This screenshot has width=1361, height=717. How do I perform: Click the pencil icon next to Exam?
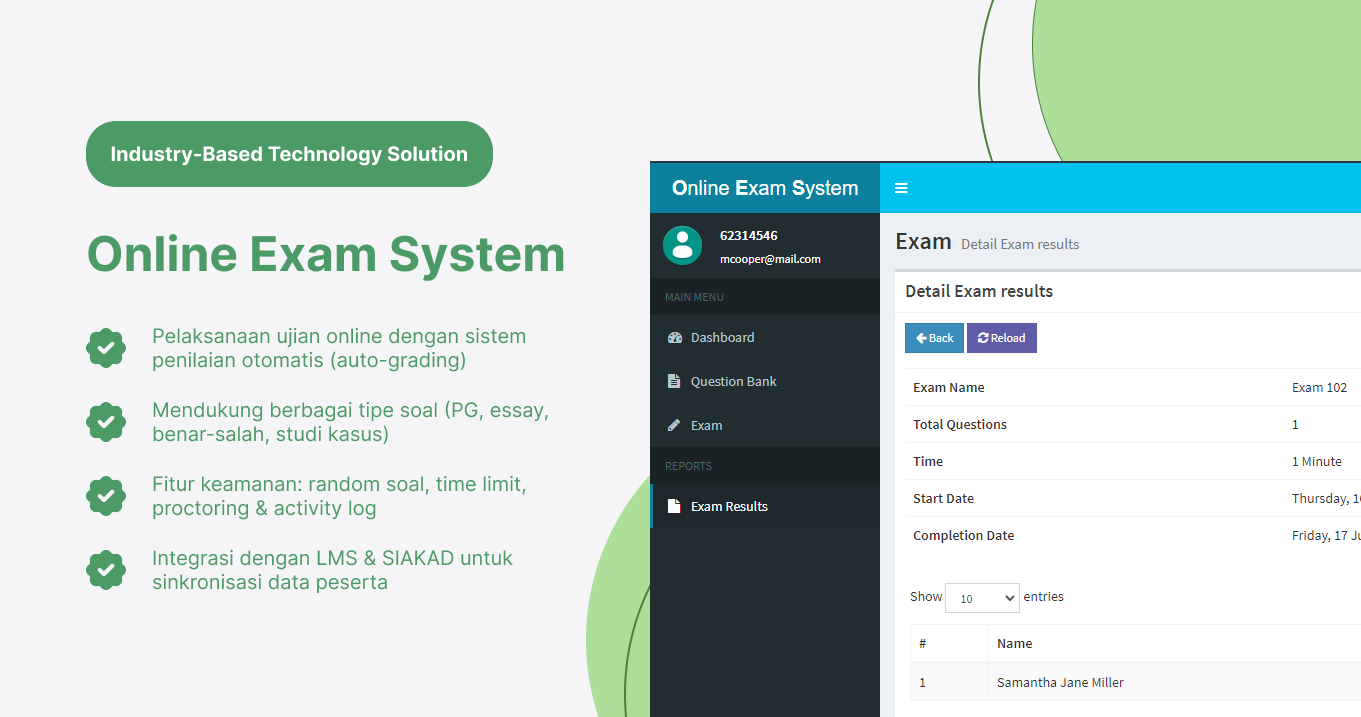[x=676, y=425]
